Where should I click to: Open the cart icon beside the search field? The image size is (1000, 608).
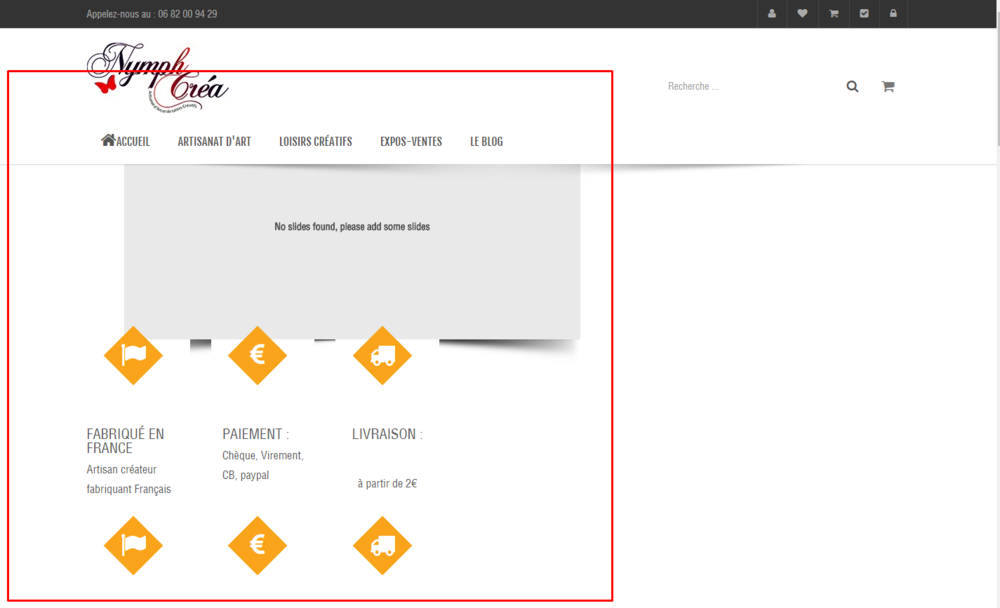click(887, 86)
